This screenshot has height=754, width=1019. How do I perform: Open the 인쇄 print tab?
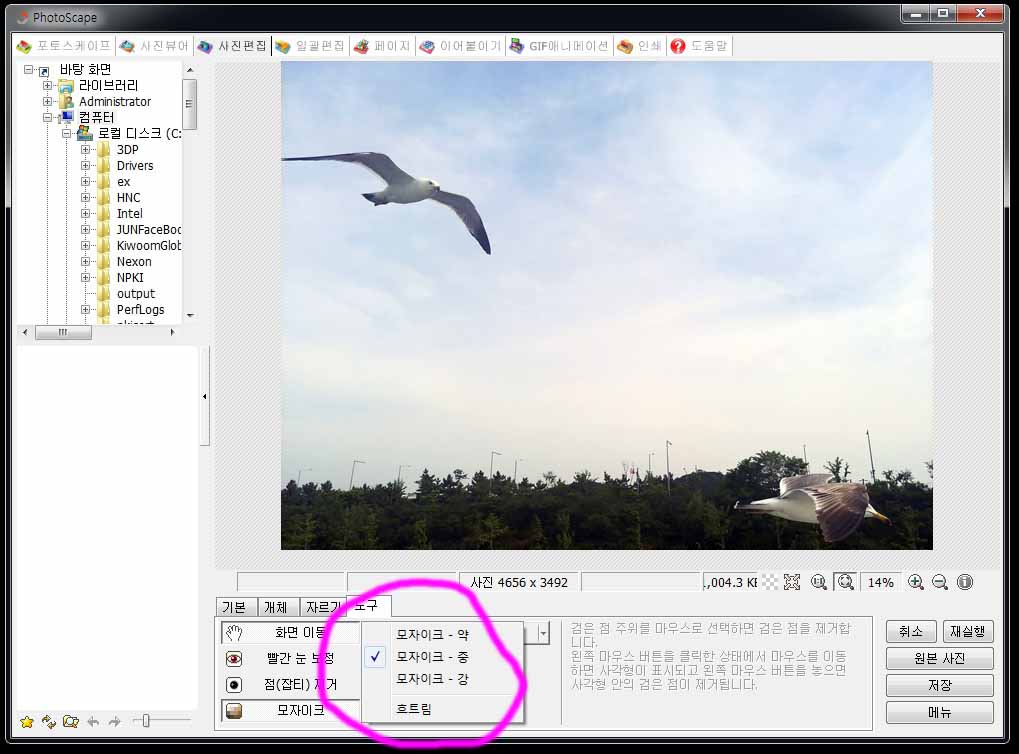tap(639, 46)
